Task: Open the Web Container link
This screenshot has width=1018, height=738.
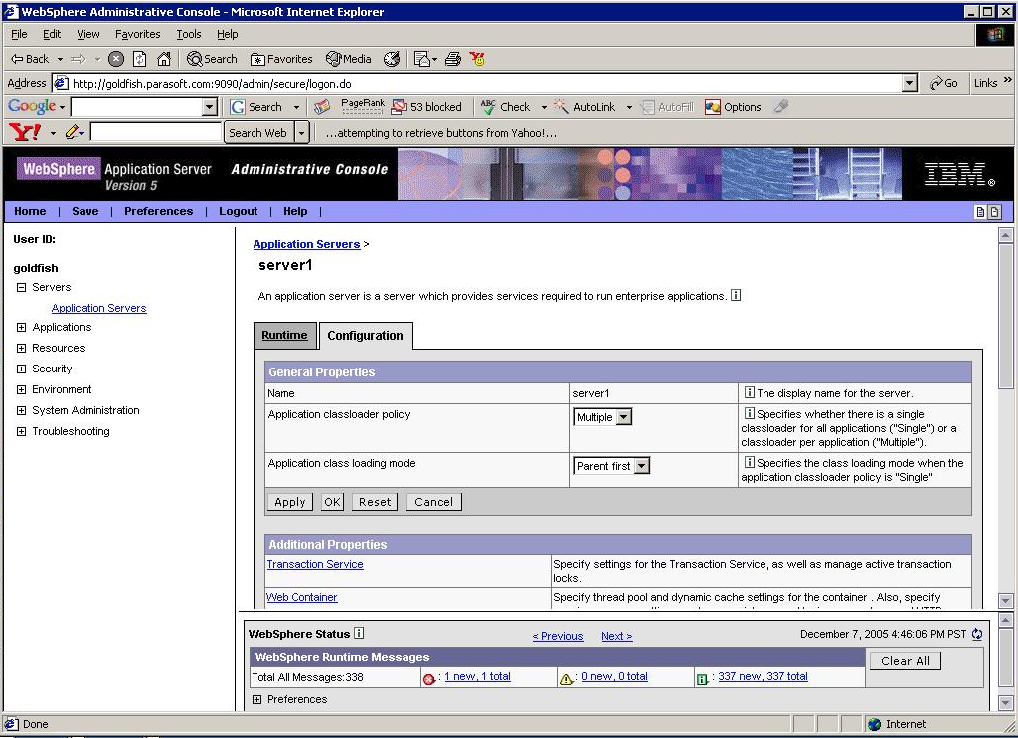Action: click(x=302, y=597)
